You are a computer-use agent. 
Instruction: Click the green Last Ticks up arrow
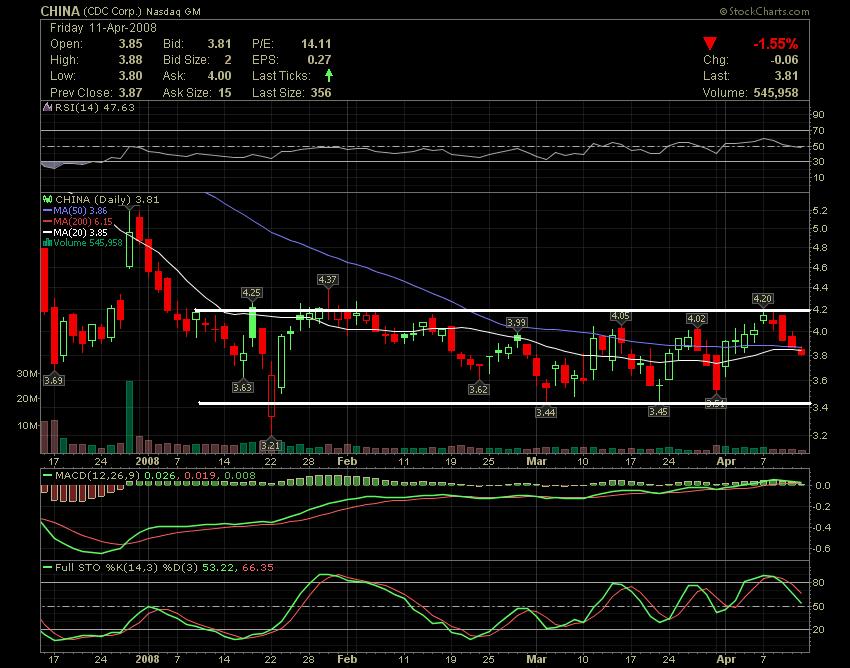tap(329, 75)
